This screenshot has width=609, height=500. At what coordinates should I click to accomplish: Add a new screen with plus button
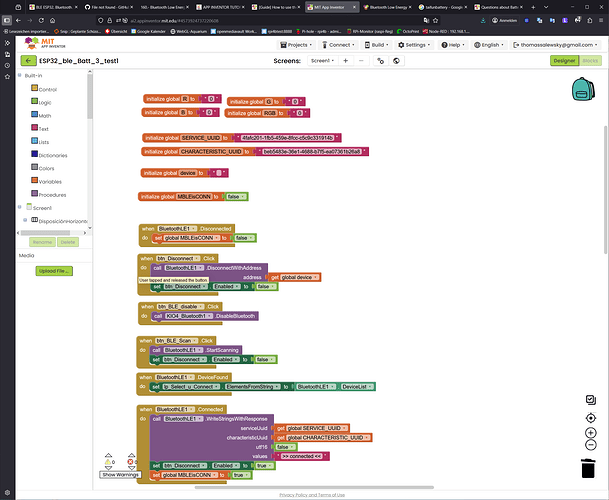(345, 61)
